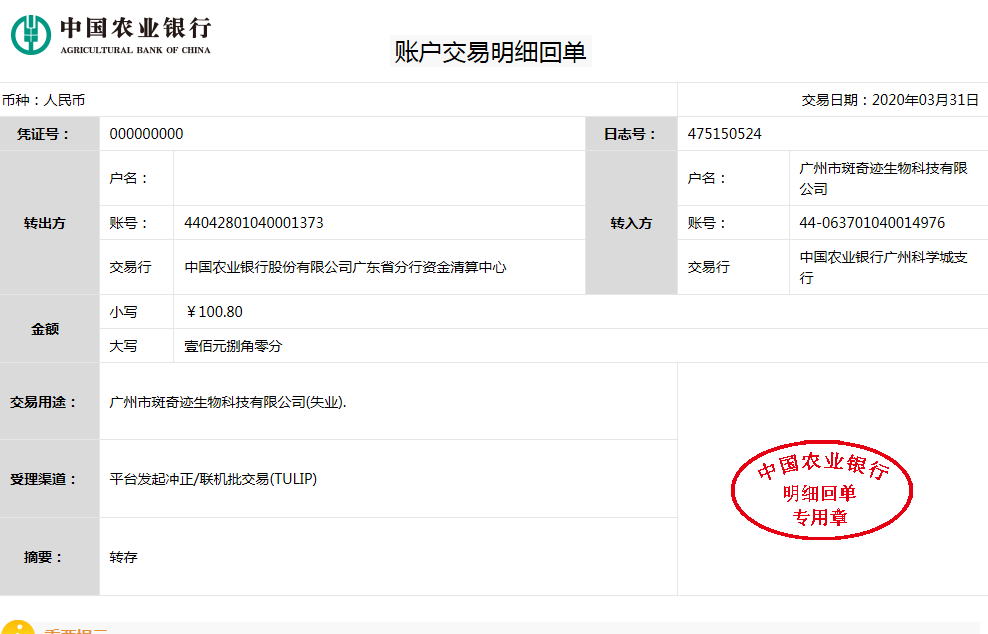The width and height of the screenshot is (988, 634).
Task: Select the log number 475150524
Action: [725, 134]
